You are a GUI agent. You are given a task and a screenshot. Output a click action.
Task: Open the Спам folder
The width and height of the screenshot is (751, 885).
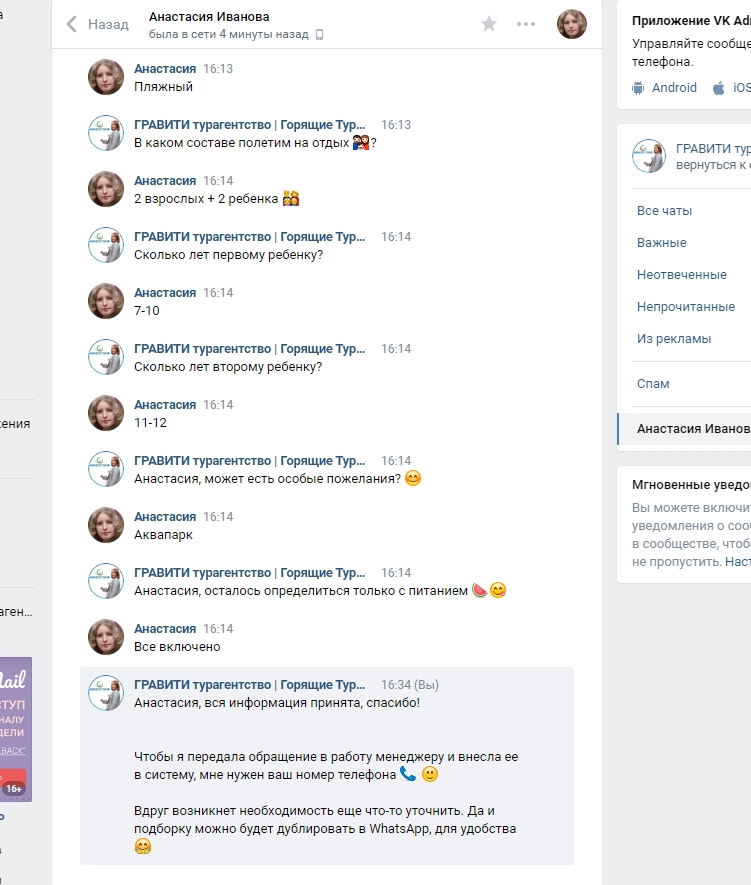pyautogui.click(x=653, y=384)
